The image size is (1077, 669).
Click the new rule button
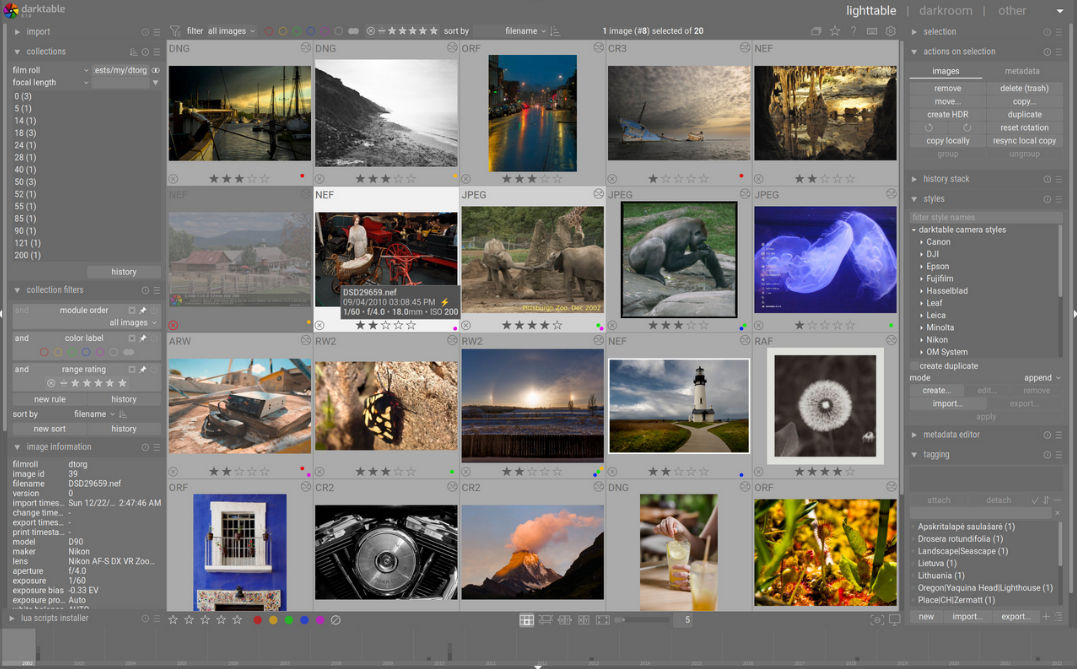coord(50,399)
